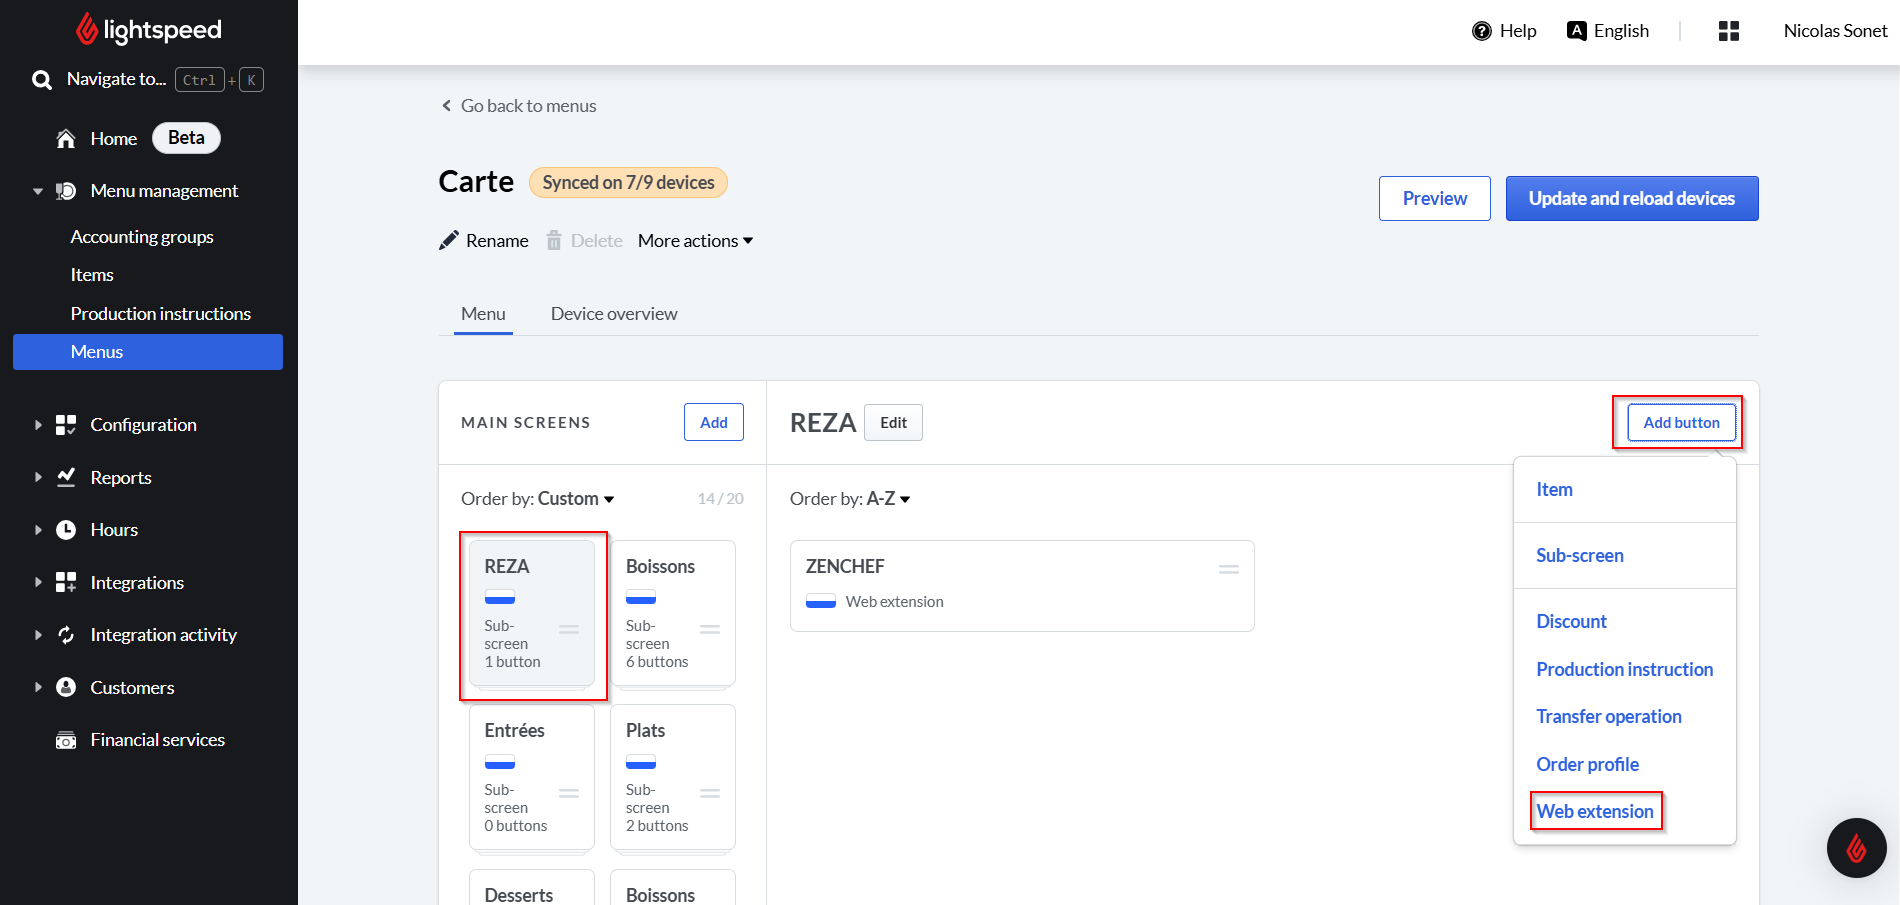This screenshot has height=905, width=1900.
Task: Open Items in sidebar
Action: 92,275
